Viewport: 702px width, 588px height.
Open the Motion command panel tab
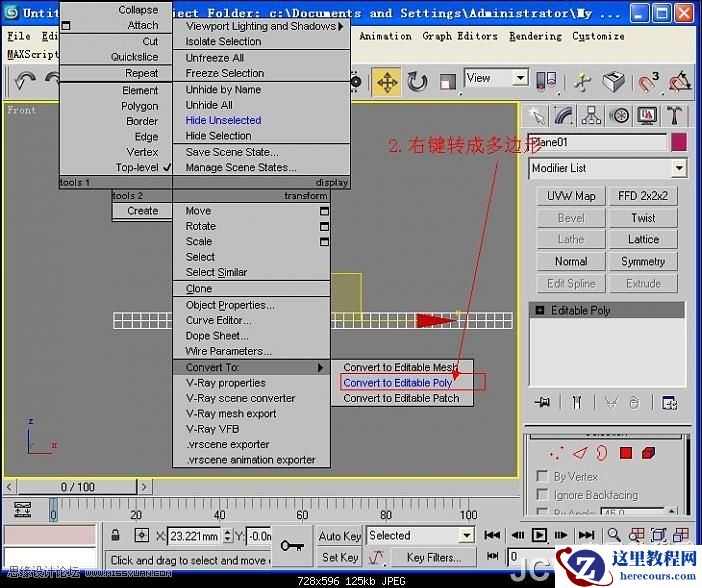[x=620, y=116]
